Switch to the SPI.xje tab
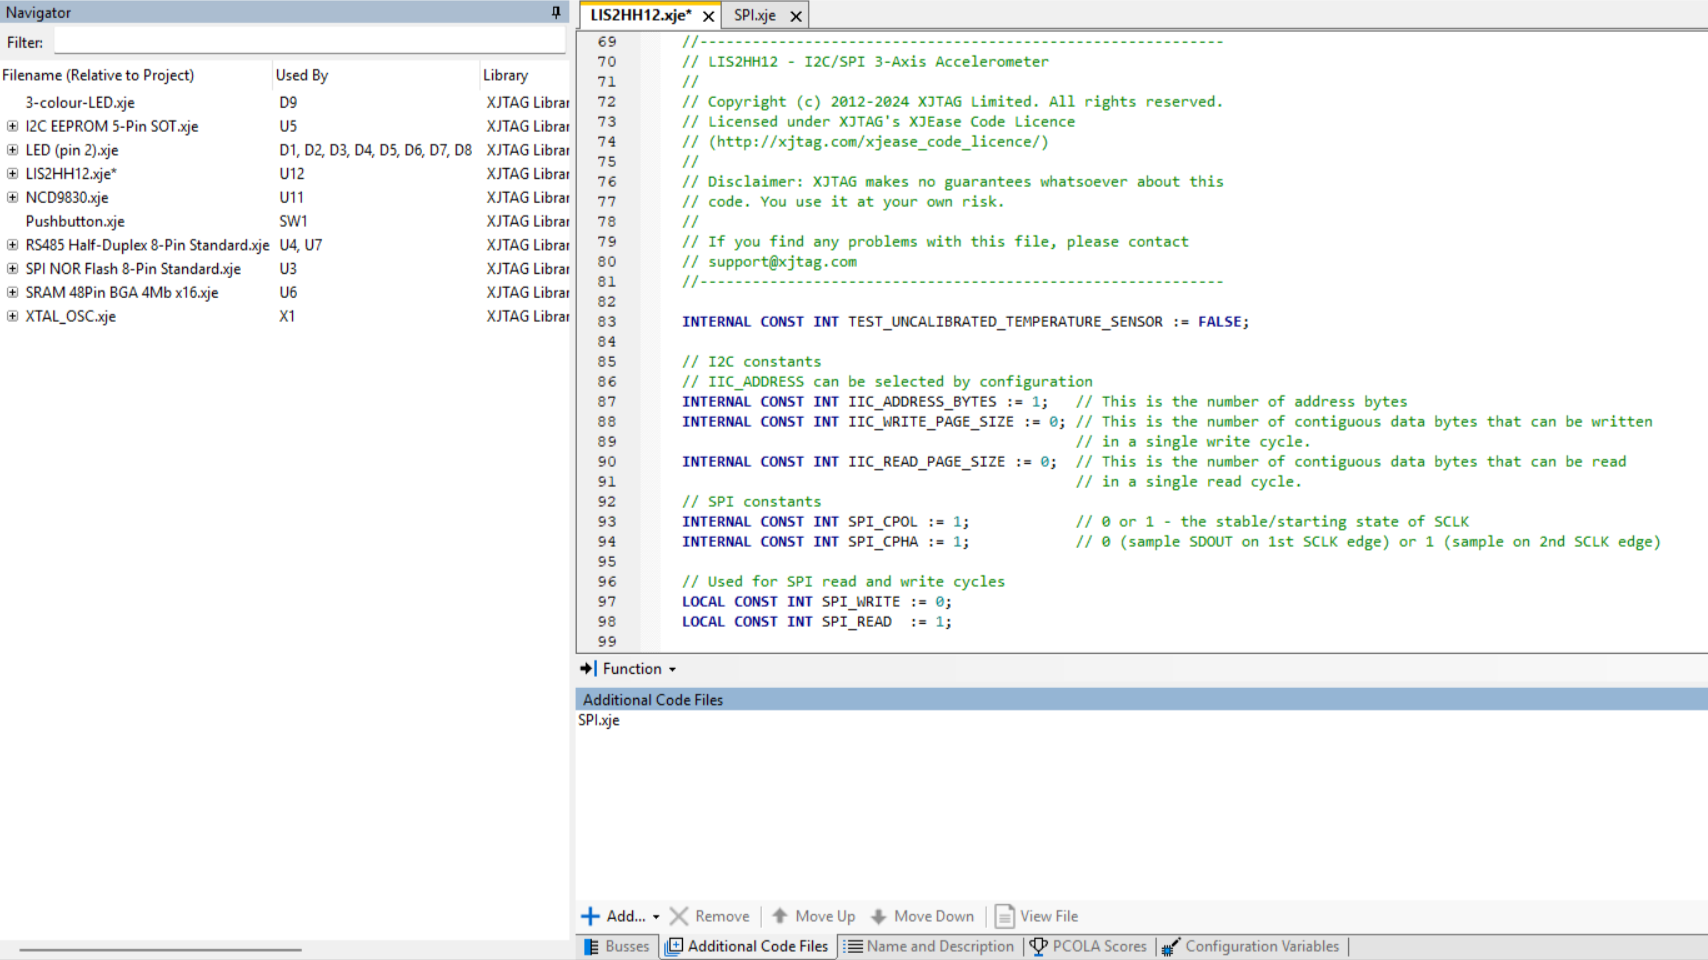 [754, 16]
